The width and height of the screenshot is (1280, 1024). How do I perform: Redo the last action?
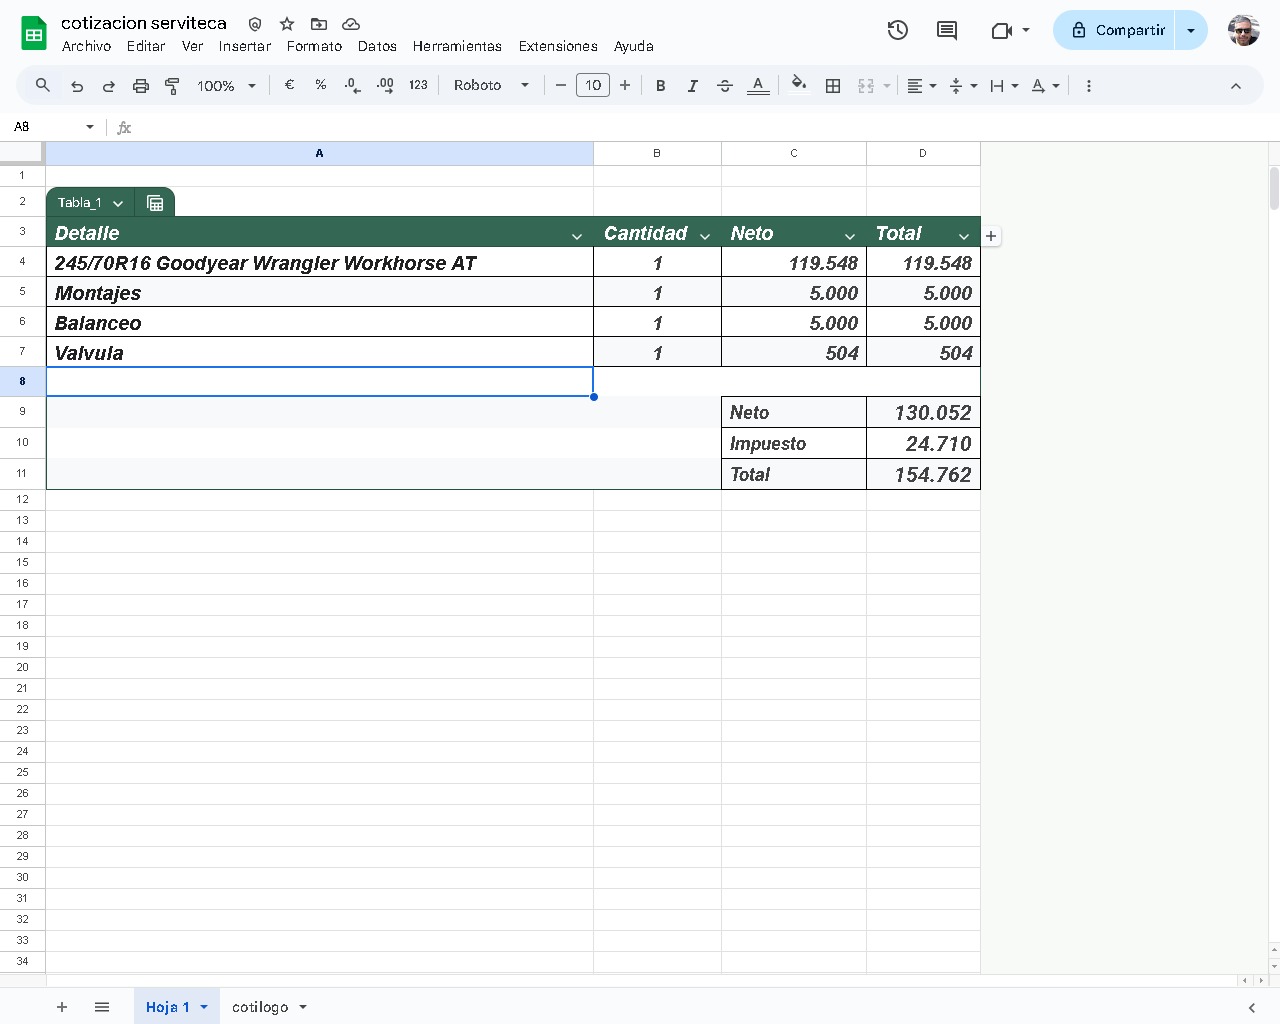pos(109,86)
